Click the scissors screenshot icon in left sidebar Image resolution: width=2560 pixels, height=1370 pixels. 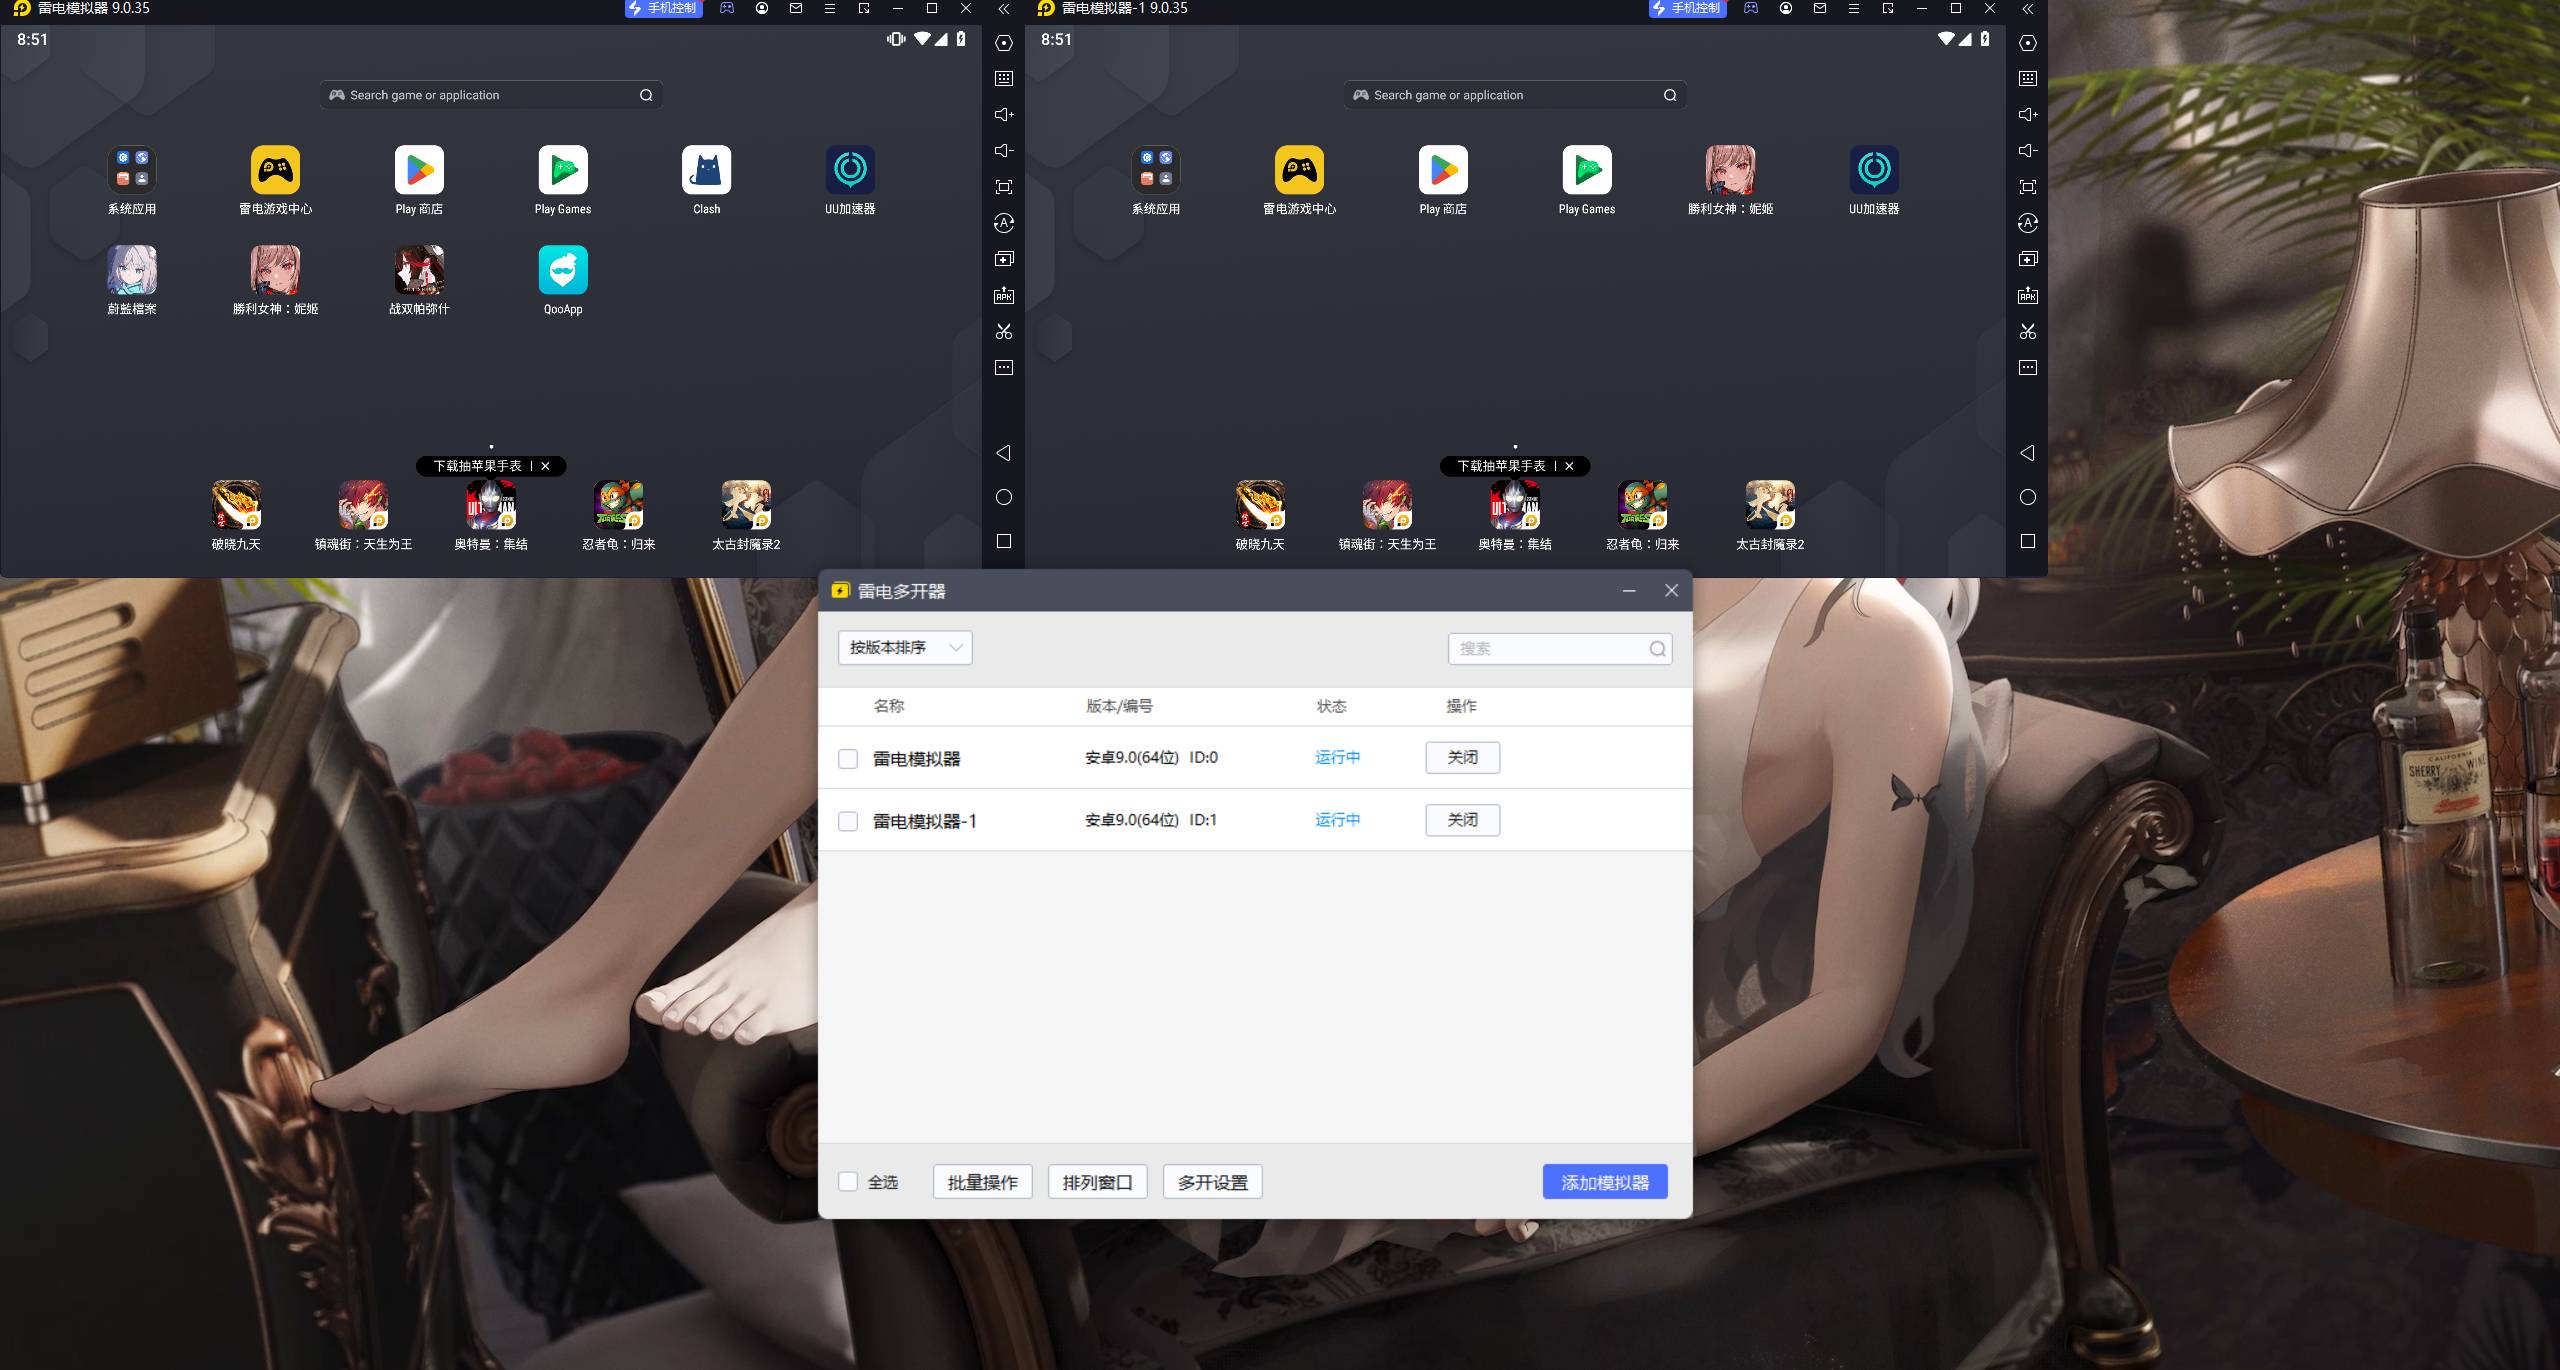1004,331
